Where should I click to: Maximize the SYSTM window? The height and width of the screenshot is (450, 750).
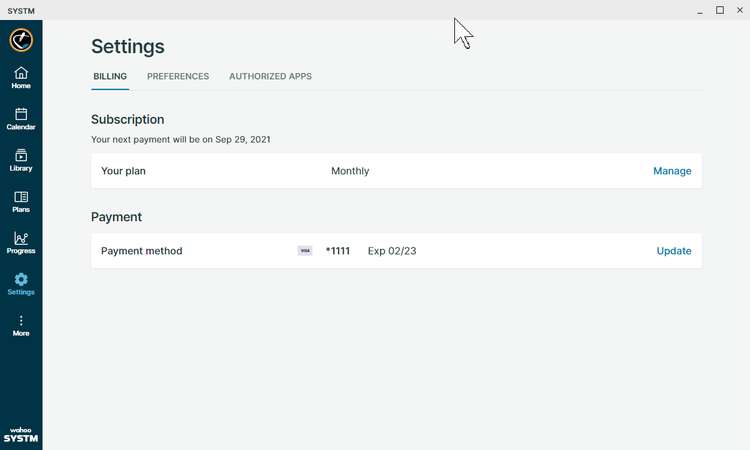pos(719,10)
